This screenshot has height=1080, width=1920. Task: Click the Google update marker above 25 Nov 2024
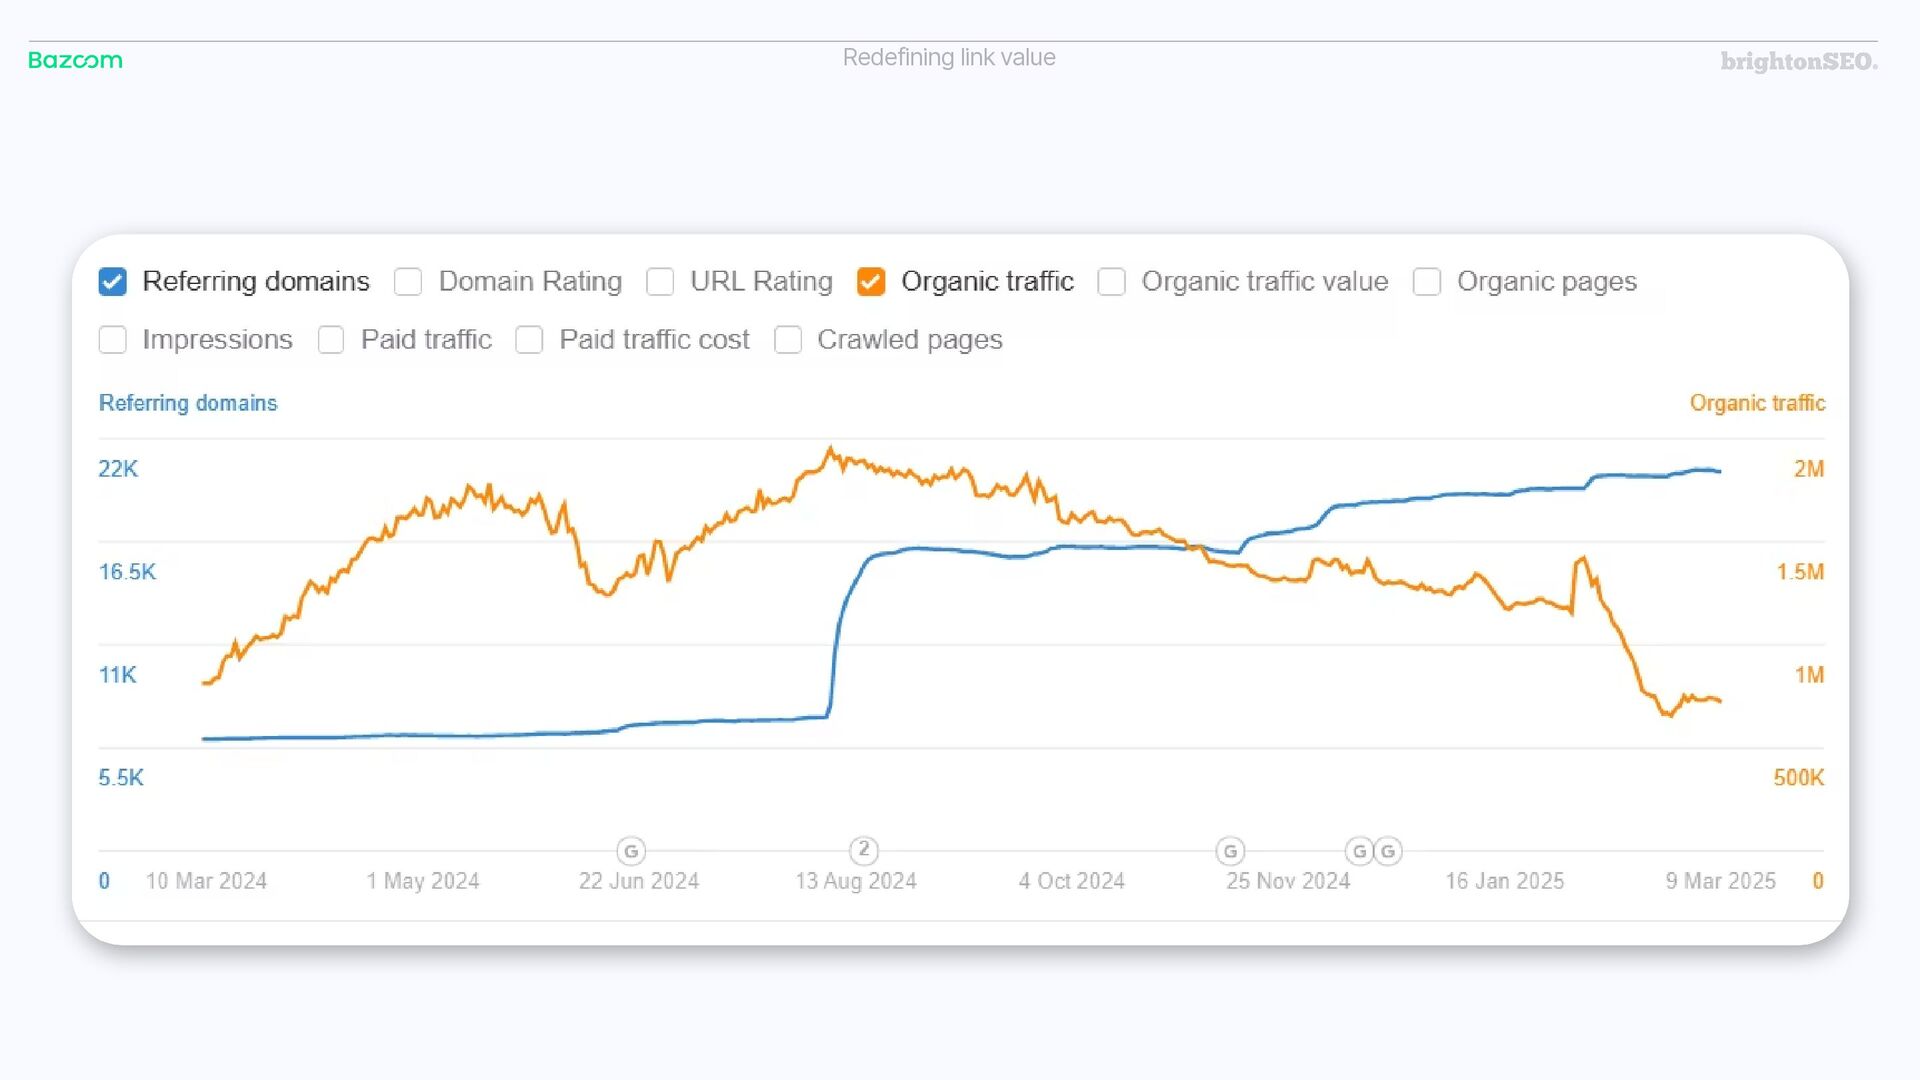click(x=1230, y=851)
